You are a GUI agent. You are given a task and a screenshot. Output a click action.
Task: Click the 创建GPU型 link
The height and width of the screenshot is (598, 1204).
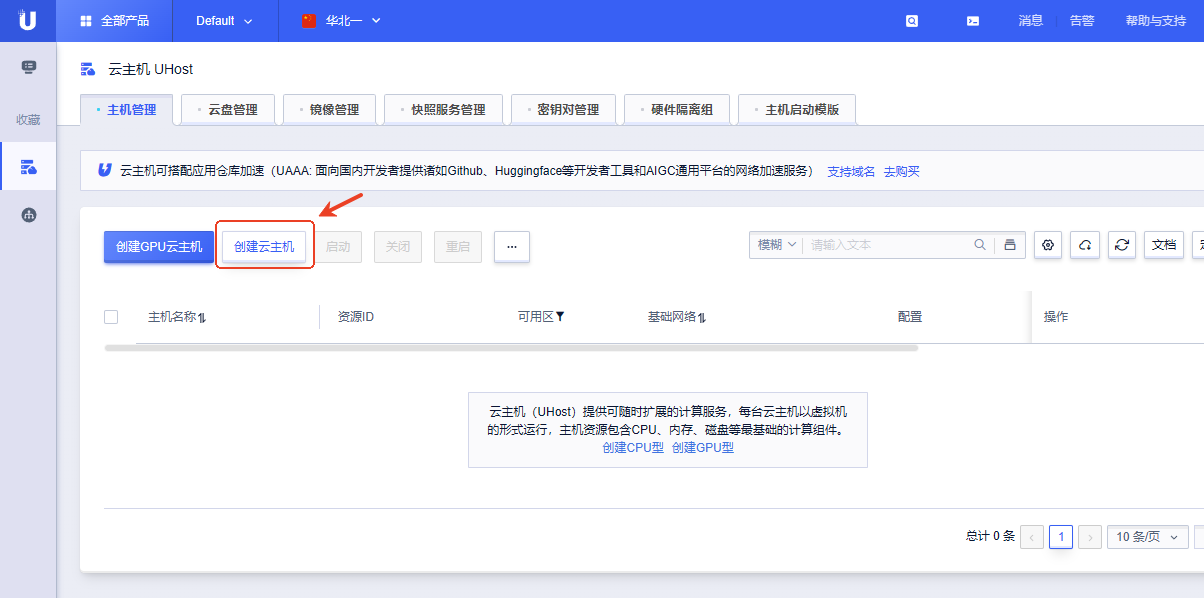coord(703,448)
